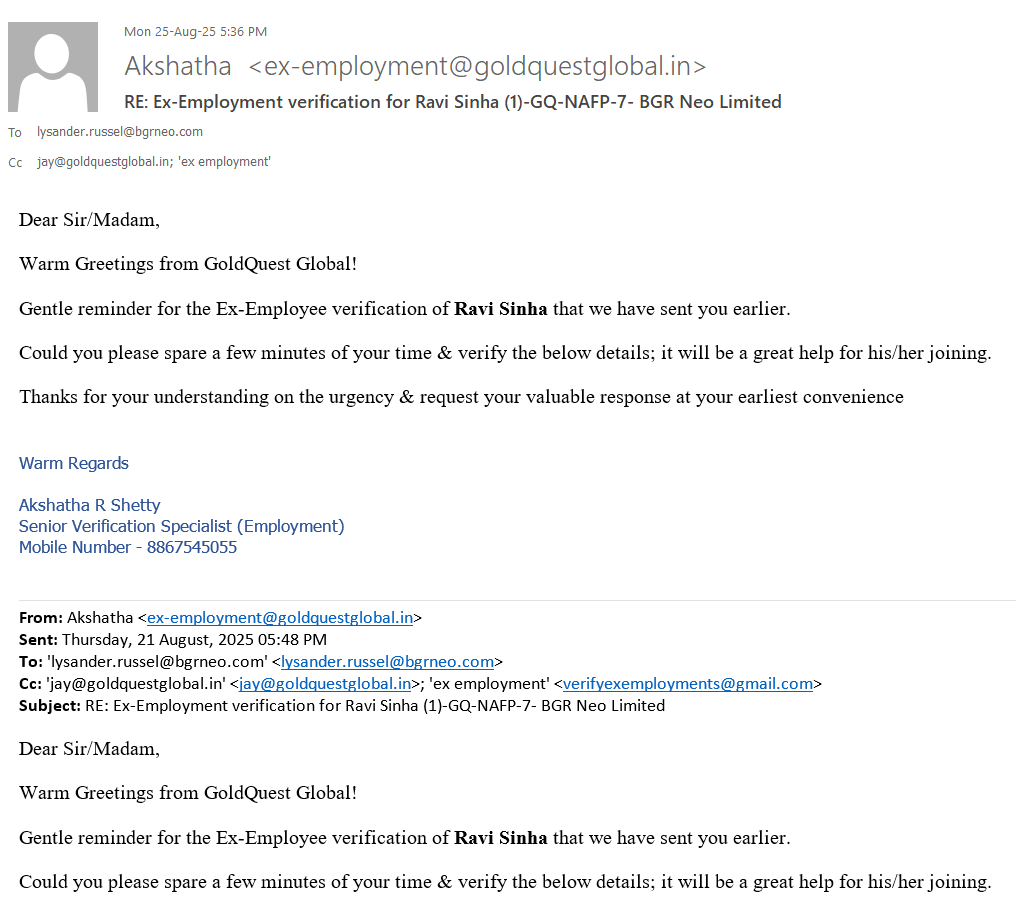Click the 'ex employment' Cc recipient in header
Screen dimensions: 1016x900
(224, 162)
